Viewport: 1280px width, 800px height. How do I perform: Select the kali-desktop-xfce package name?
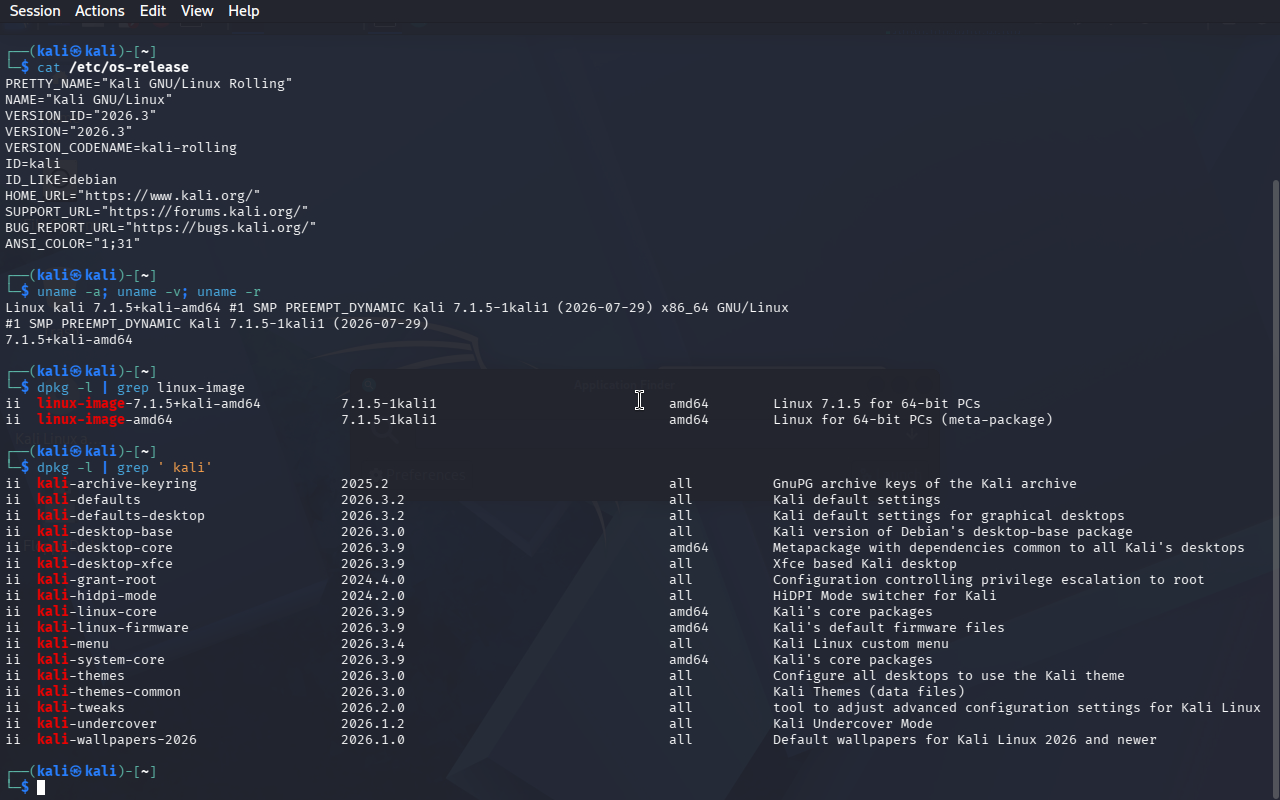[105, 563]
